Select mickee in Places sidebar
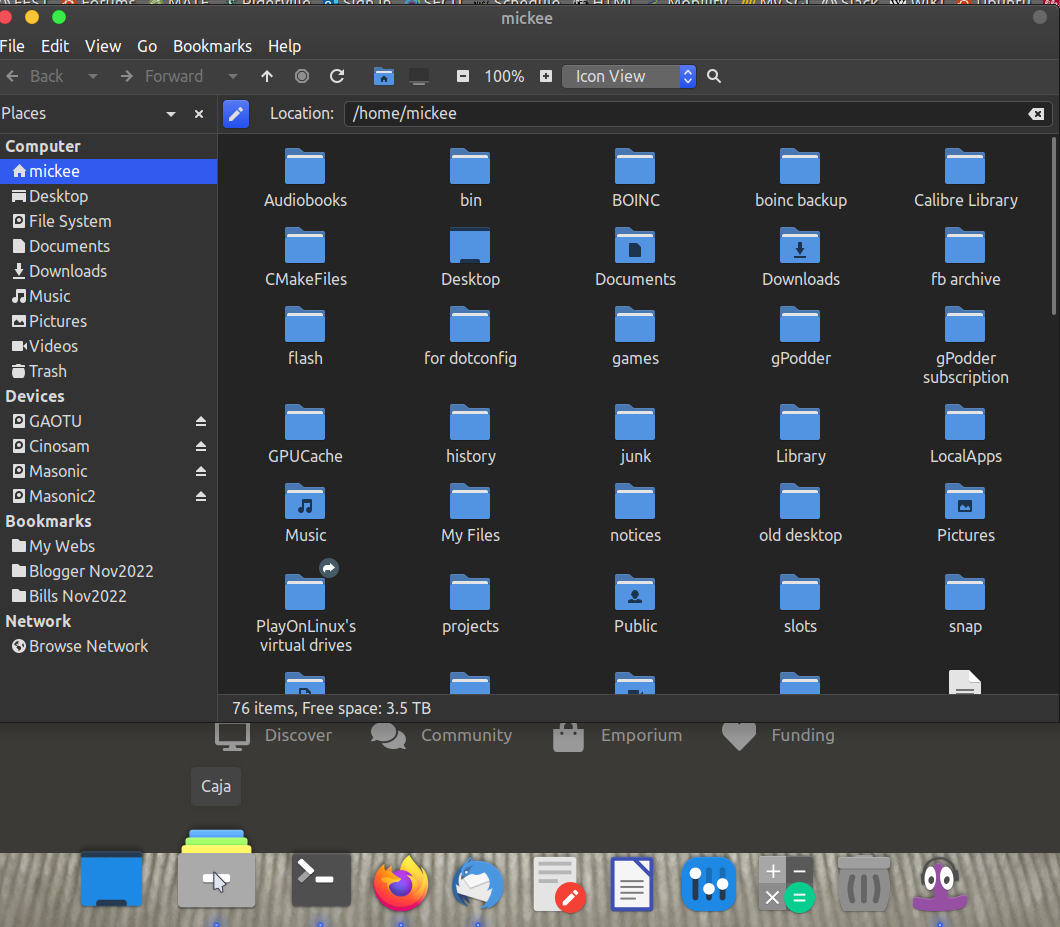Screen dimensions: 1060x927 [x=108, y=171]
